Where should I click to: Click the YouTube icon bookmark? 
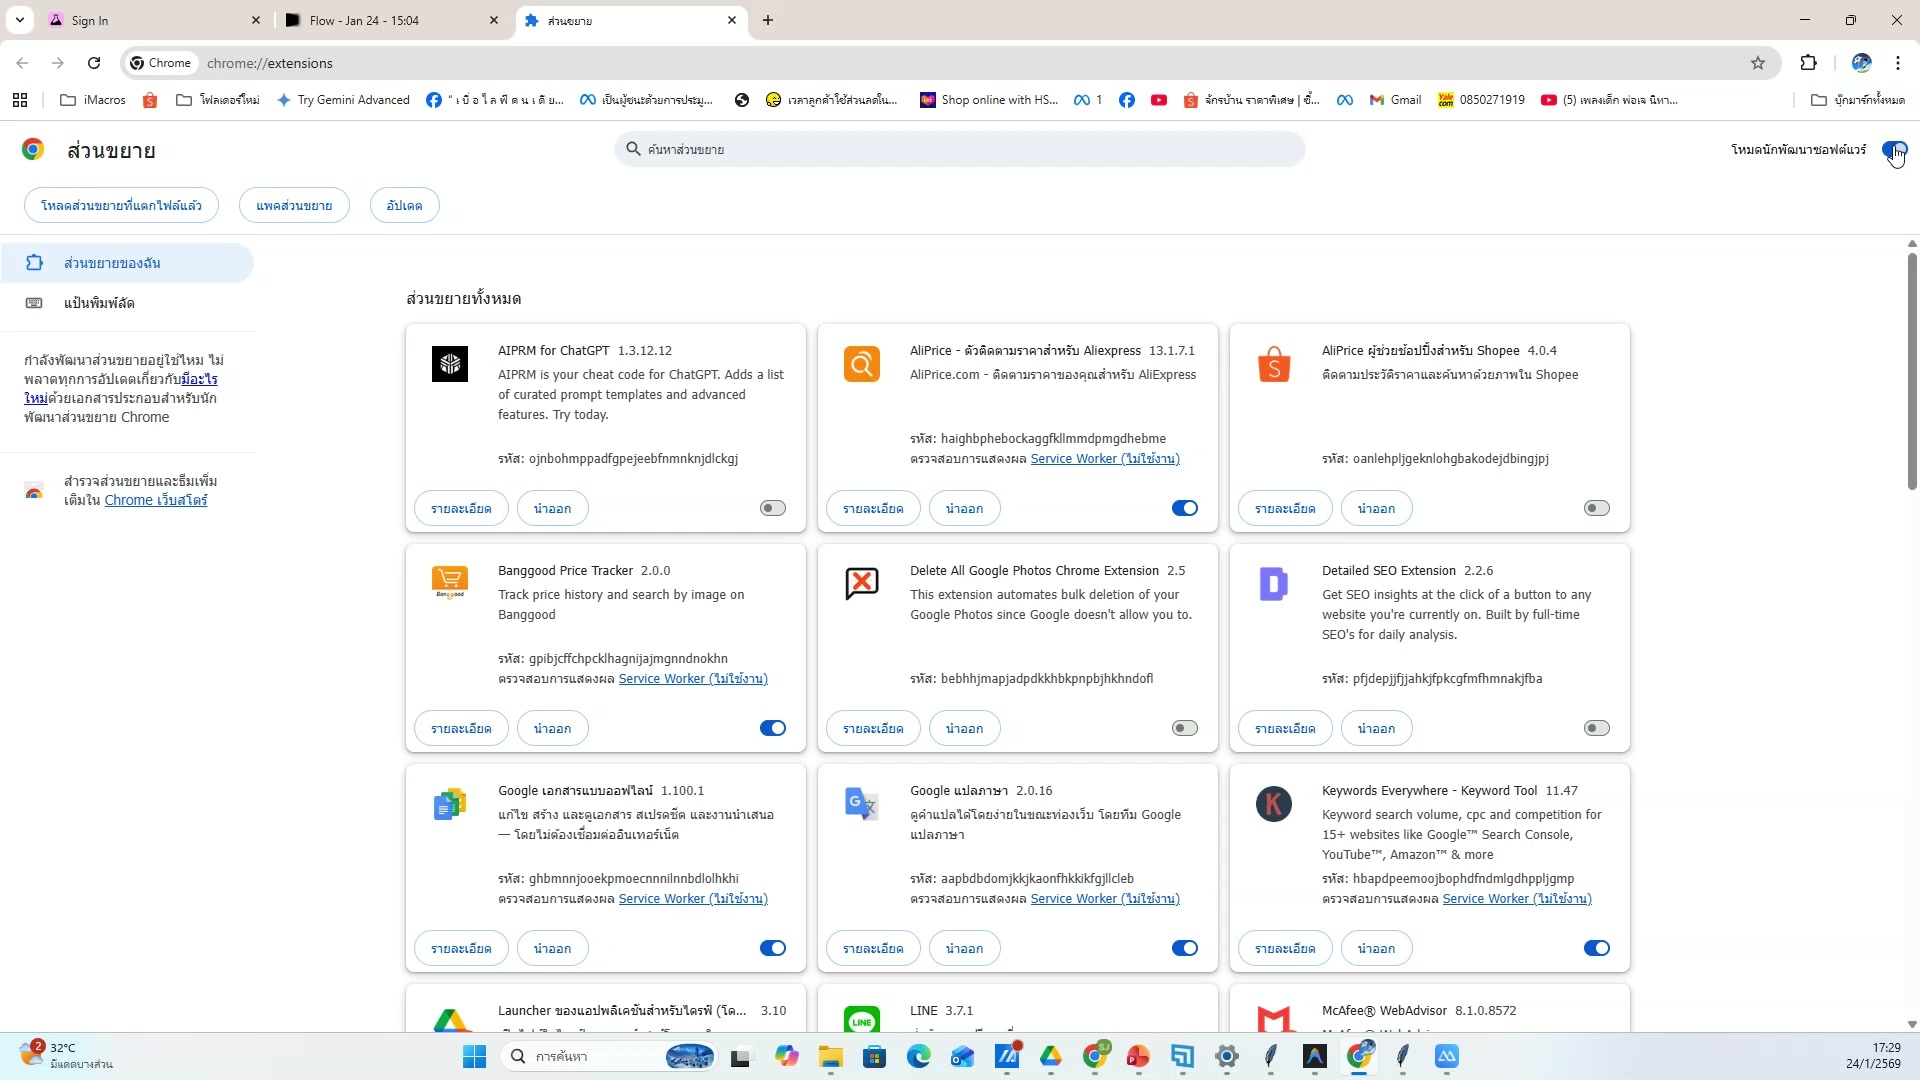(1159, 100)
